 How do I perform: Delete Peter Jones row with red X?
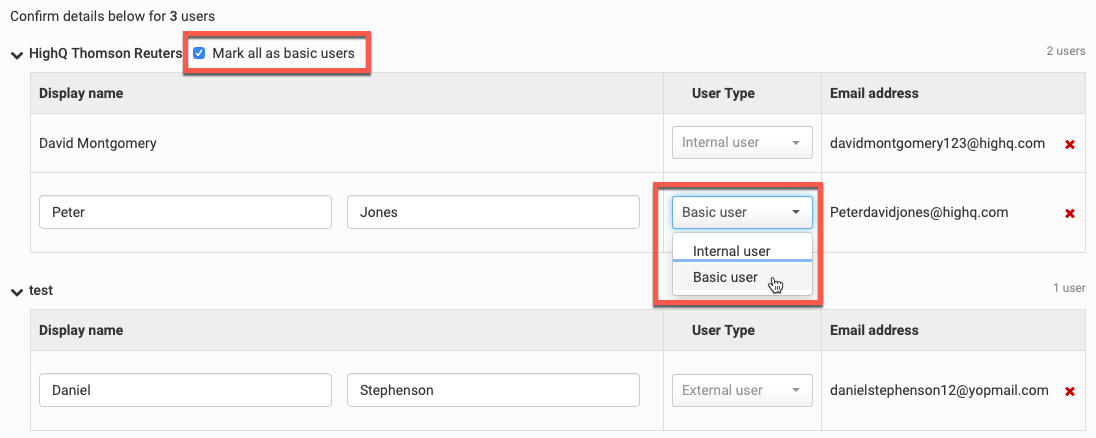pyautogui.click(x=1069, y=213)
